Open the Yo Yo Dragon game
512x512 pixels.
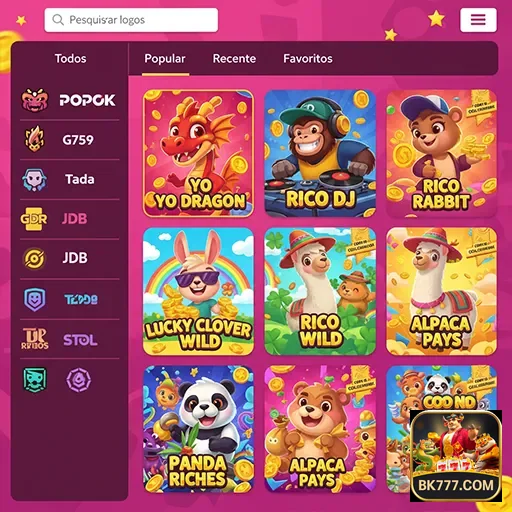tap(198, 153)
